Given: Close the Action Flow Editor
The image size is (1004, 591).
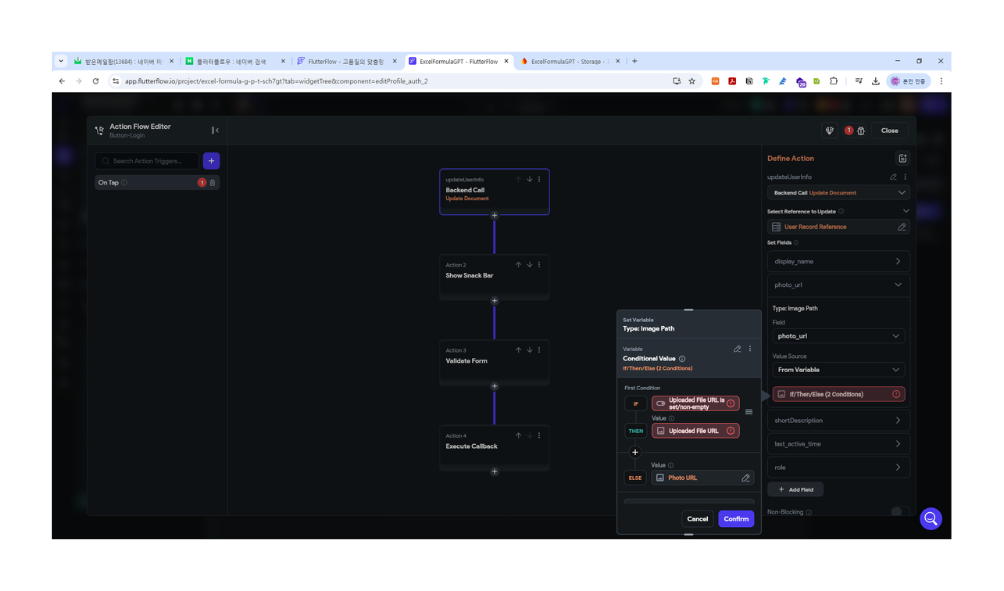Looking at the screenshot, I should point(889,131).
